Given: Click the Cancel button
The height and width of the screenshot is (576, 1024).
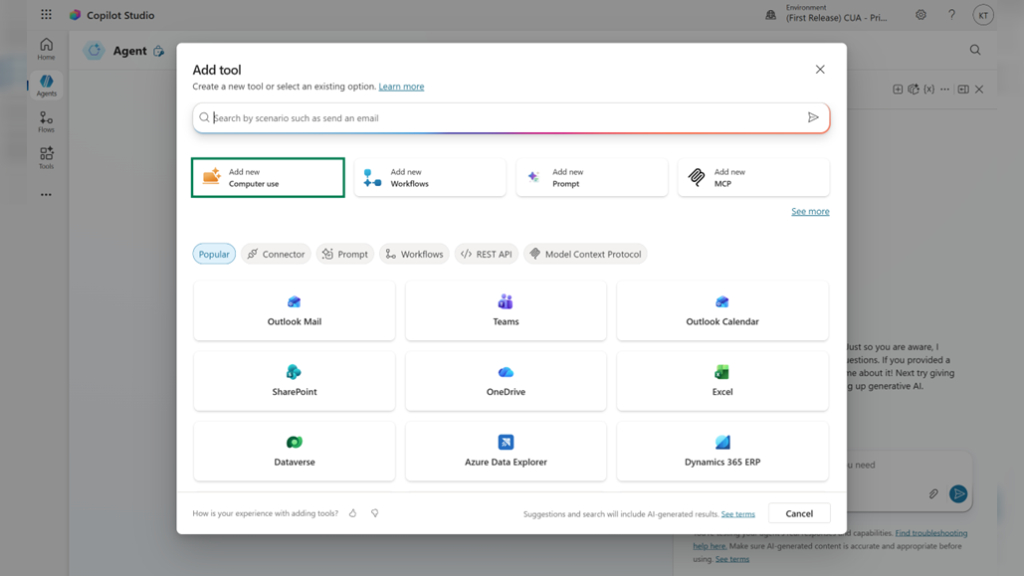Looking at the screenshot, I should point(799,513).
